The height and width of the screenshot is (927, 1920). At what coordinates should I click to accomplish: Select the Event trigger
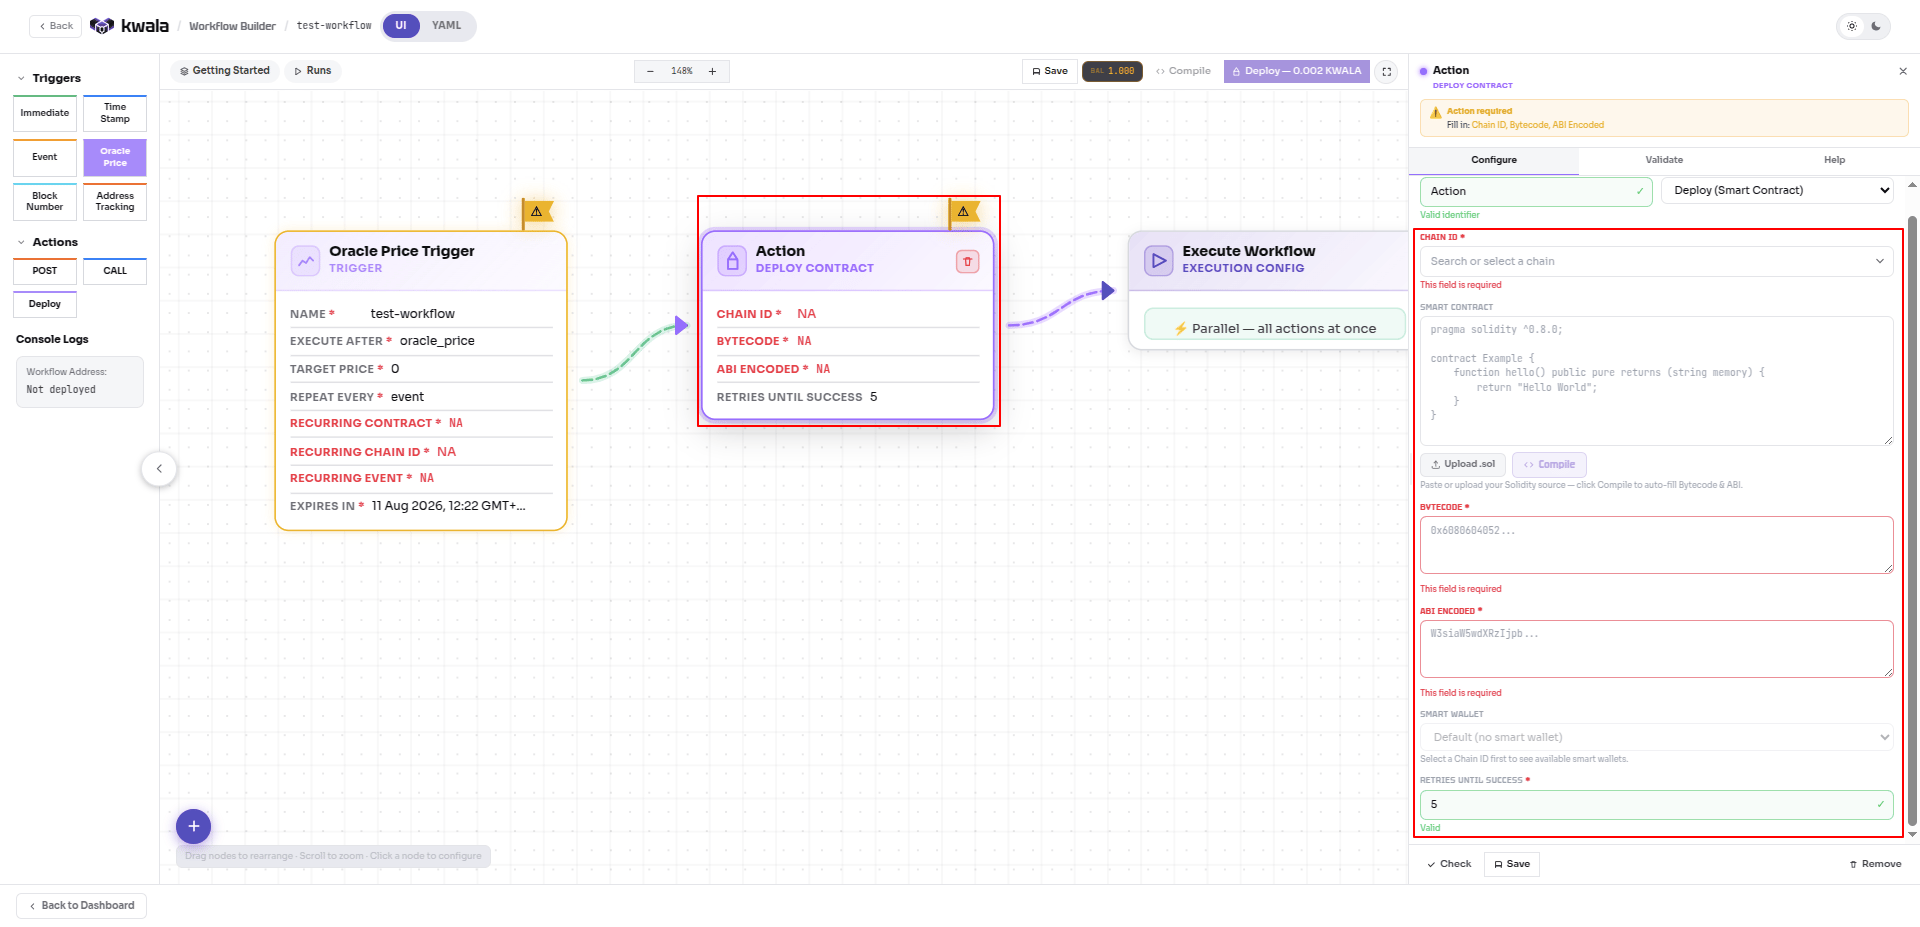(45, 157)
